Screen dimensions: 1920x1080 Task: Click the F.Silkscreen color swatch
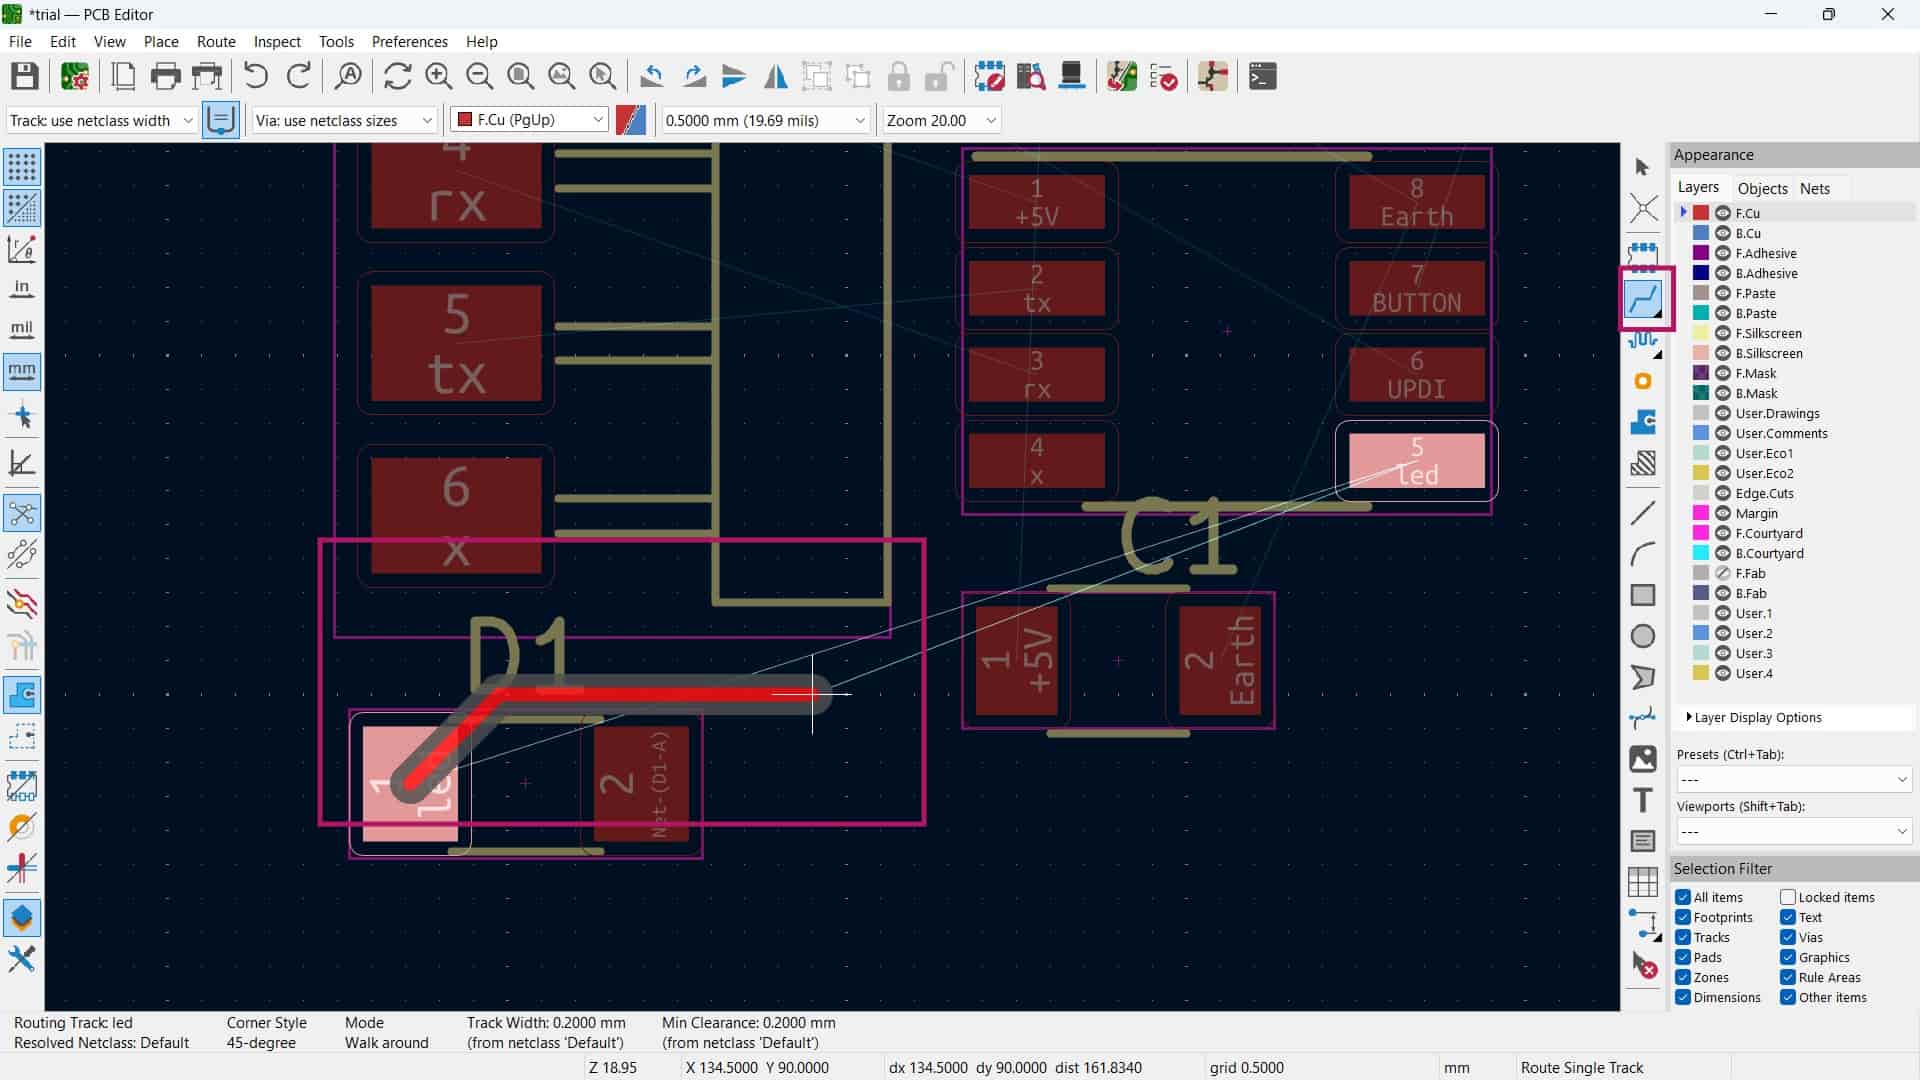point(1700,333)
